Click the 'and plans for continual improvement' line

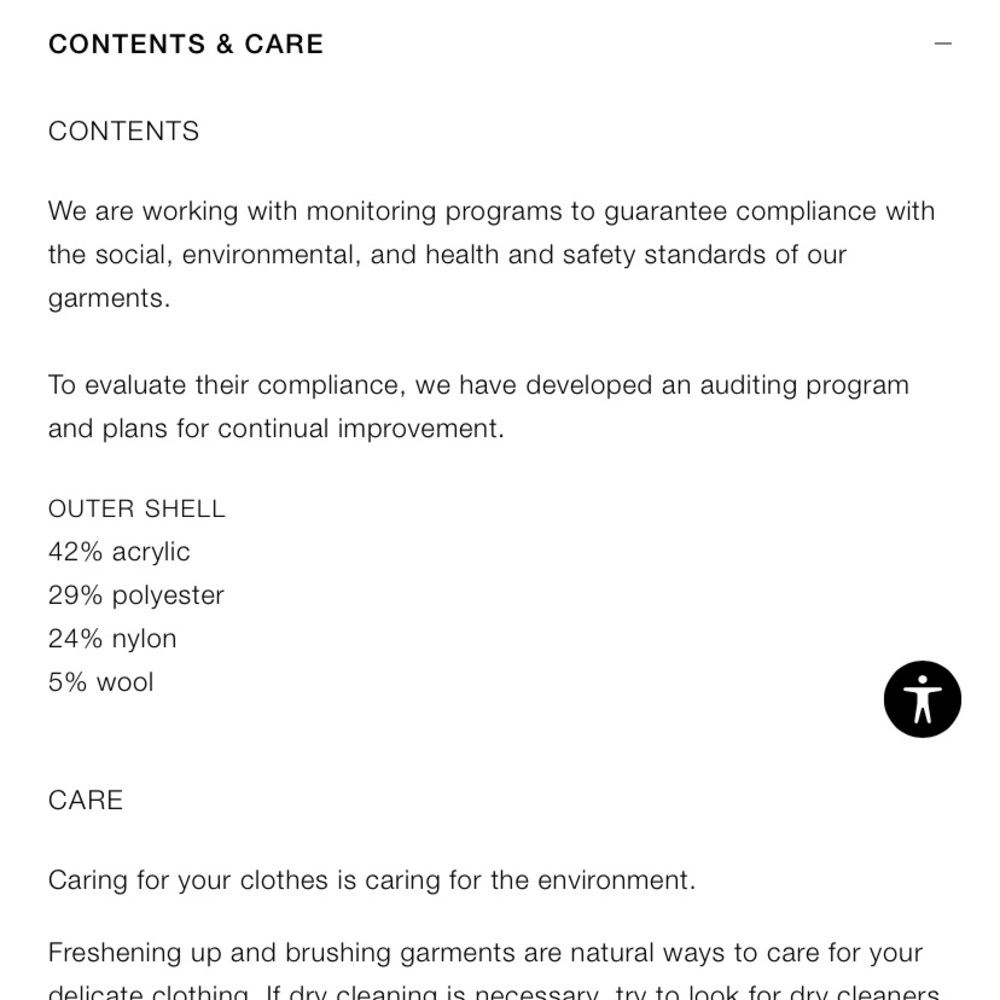click(276, 429)
